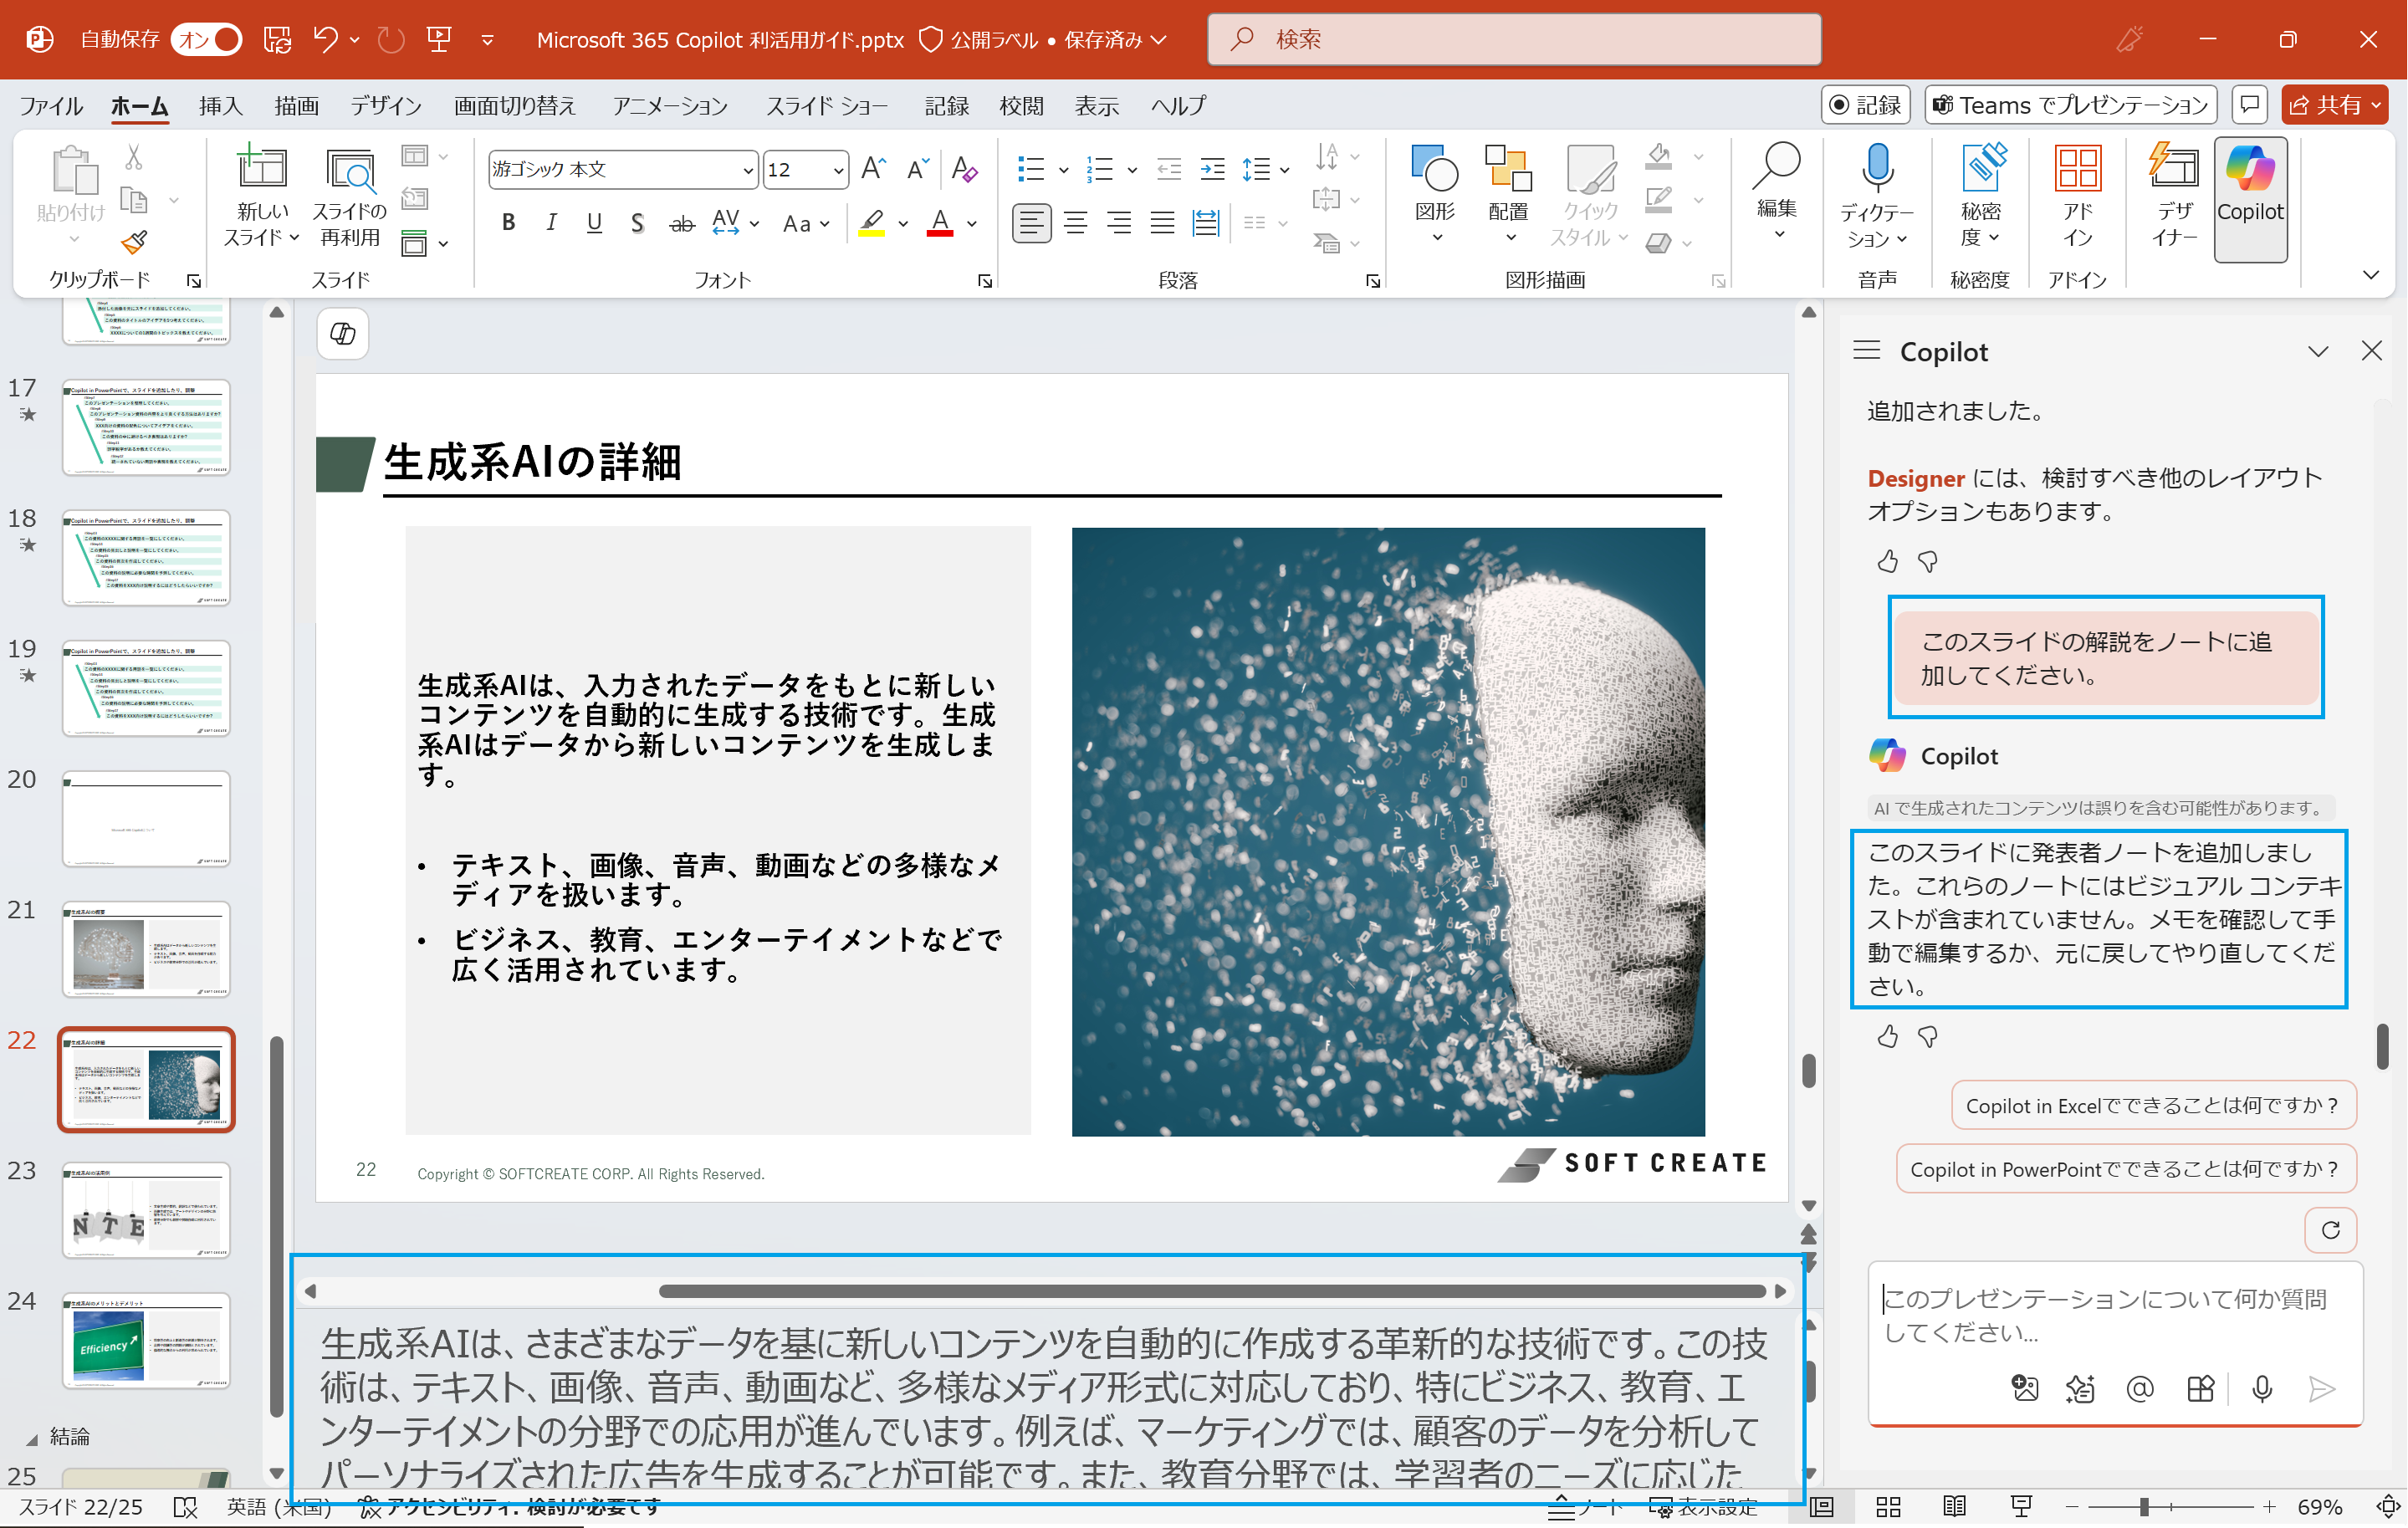Clear all formatting icon in the Font group
Viewport: 2408px width, 1528px height.
pos(964,169)
